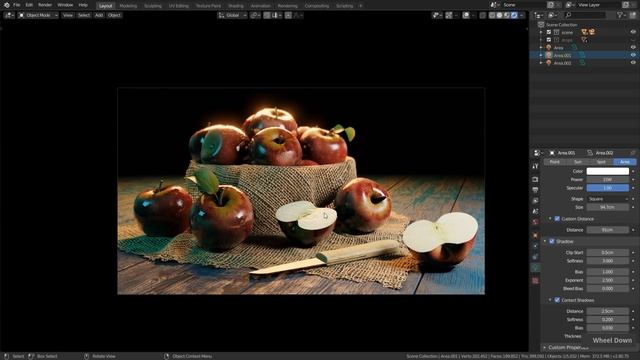Image resolution: width=640 pixels, height=360 pixels.
Task: Switch to the Modeling workspace tab
Action: [128, 6]
